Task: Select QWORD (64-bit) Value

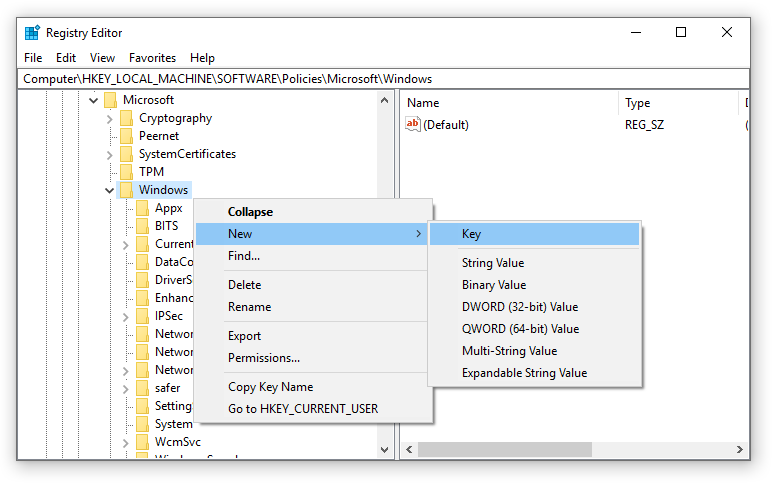Action: click(535, 329)
